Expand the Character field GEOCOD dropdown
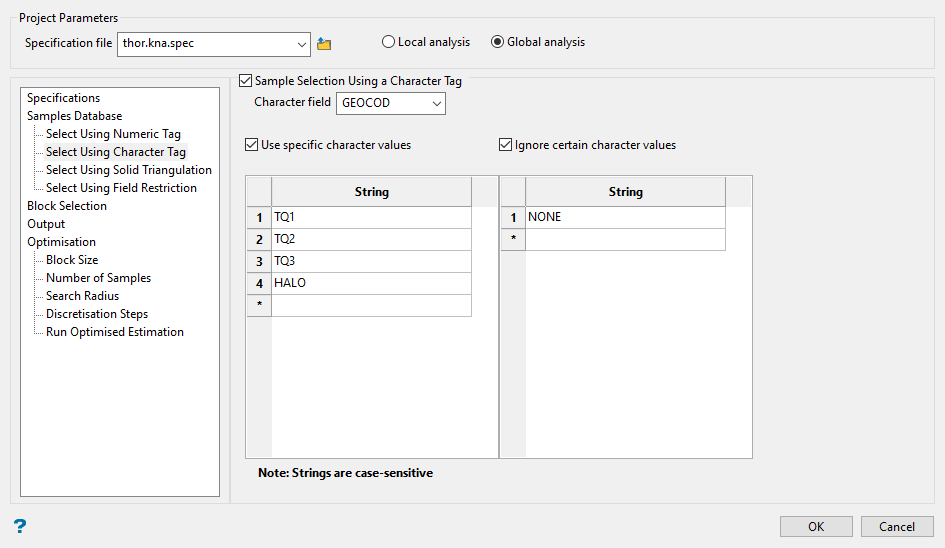Image resolution: width=945 pixels, height=548 pixels. point(436,103)
